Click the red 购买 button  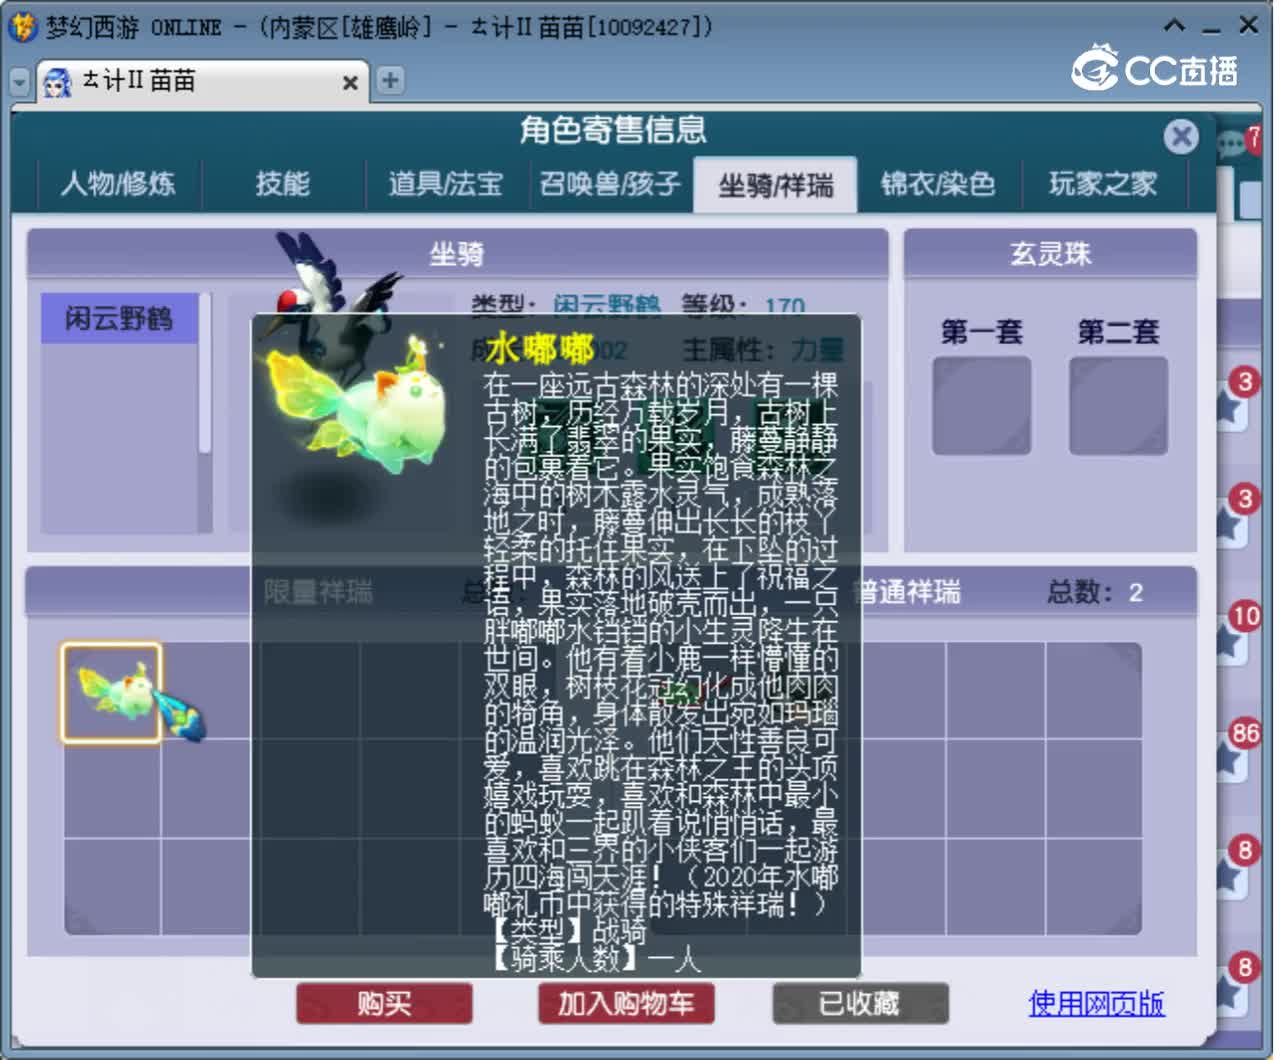[384, 1003]
